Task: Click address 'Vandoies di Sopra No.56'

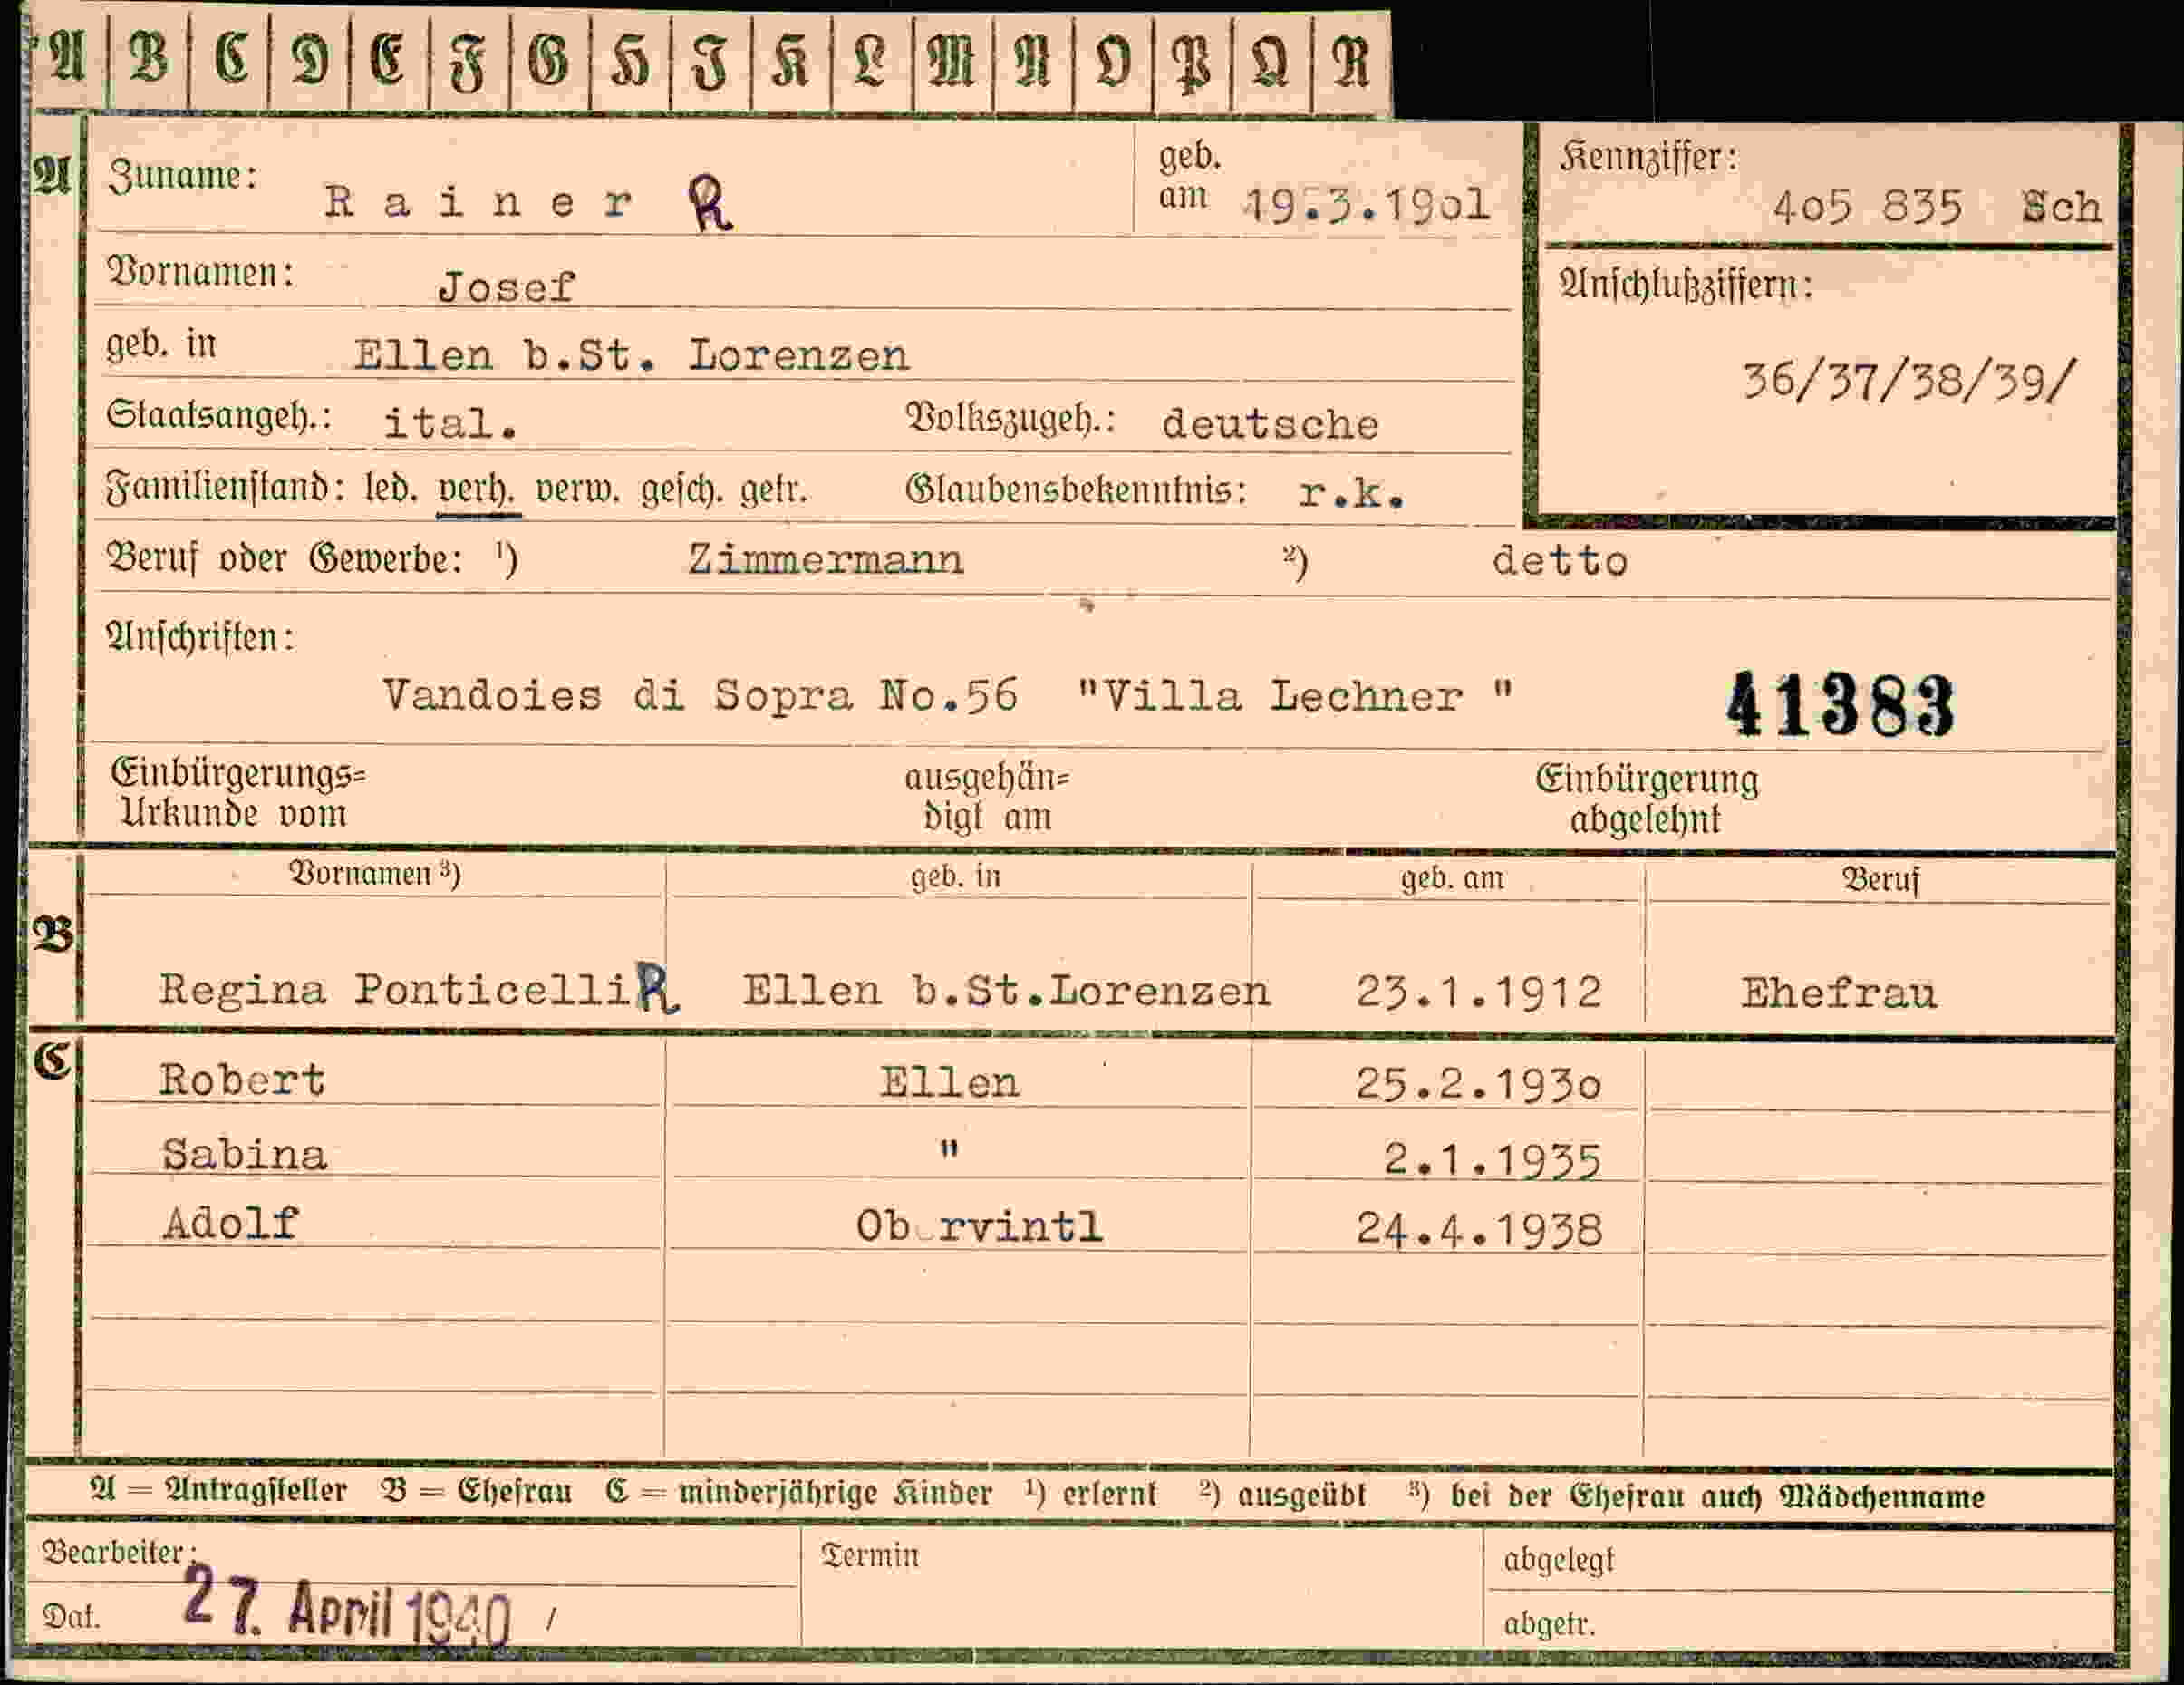Action: pos(700,695)
